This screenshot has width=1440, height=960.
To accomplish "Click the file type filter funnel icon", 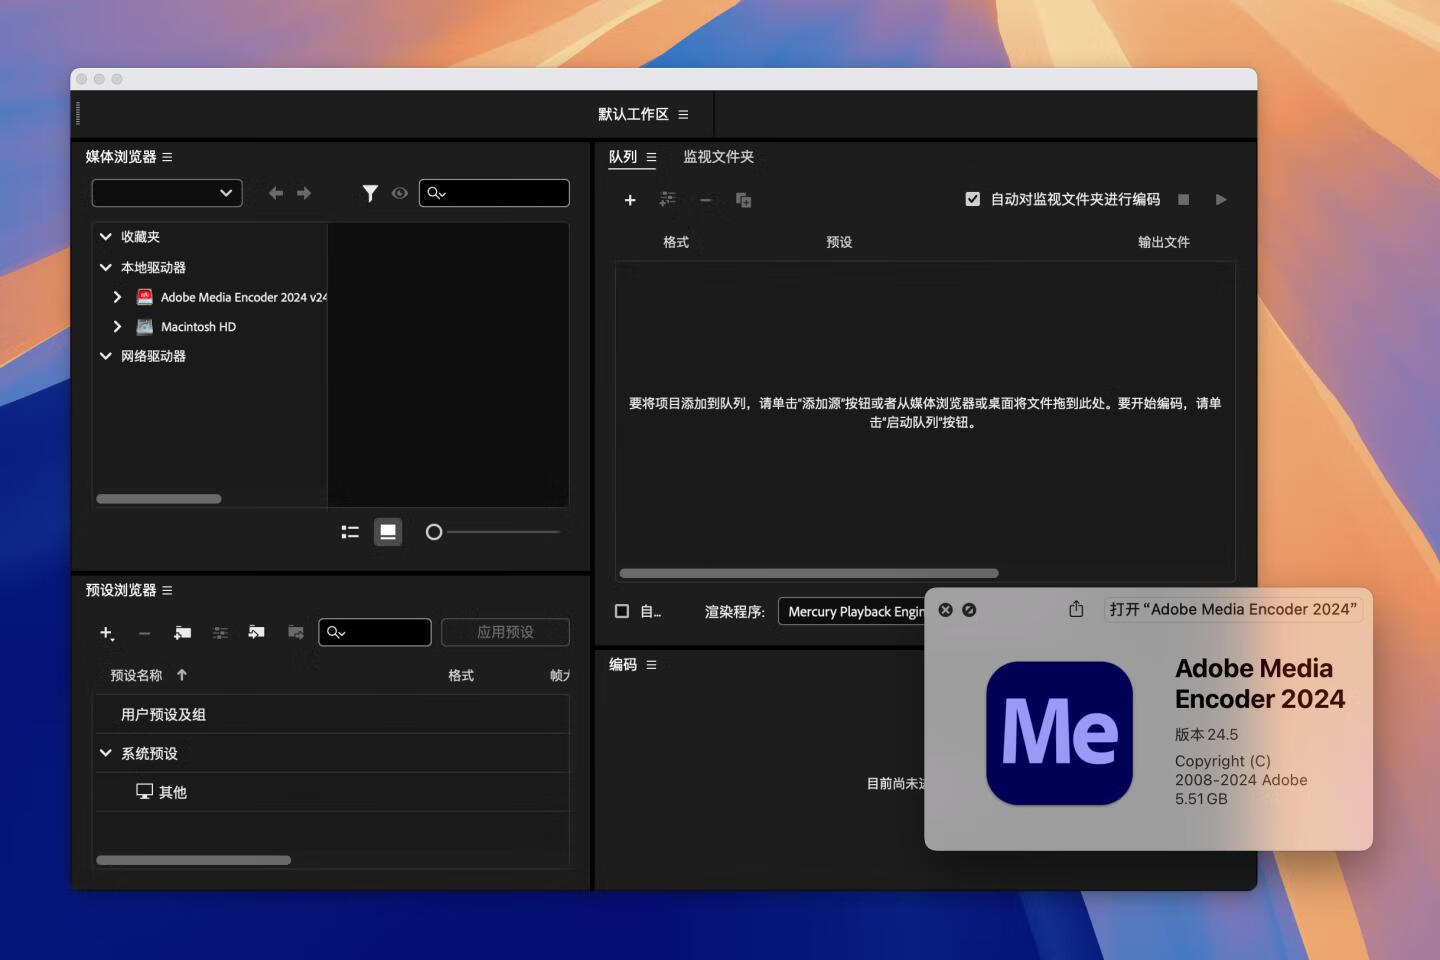I will point(370,193).
